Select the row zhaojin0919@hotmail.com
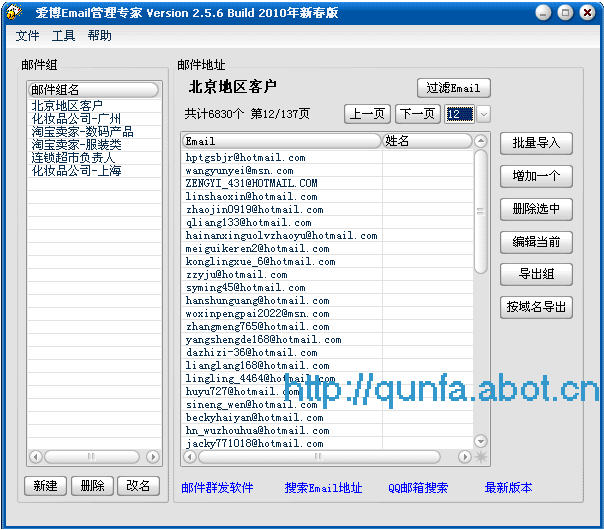Viewport: 604px width, 530px height. click(x=328, y=210)
